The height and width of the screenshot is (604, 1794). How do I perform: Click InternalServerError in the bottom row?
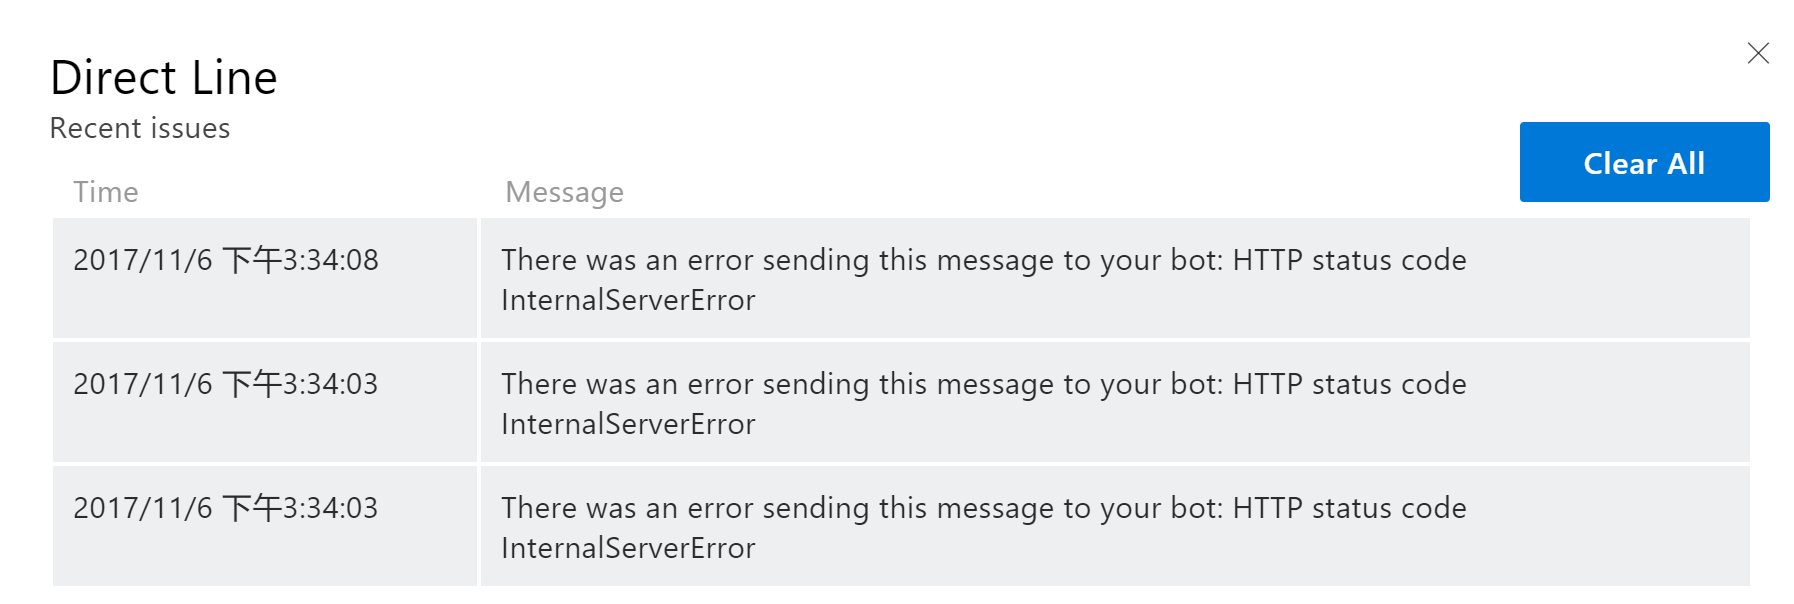coord(628,547)
